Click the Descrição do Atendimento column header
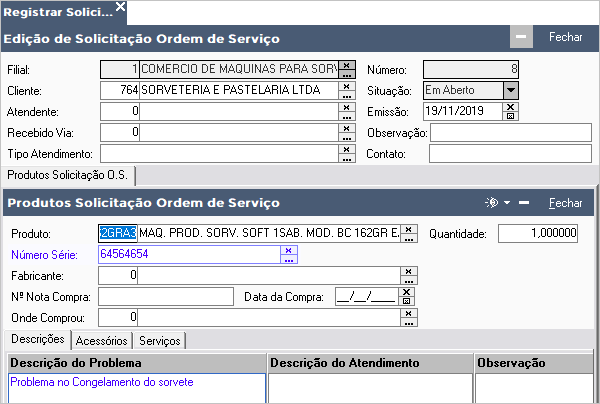Image resolution: width=600 pixels, height=404 pixels. [370, 363]
